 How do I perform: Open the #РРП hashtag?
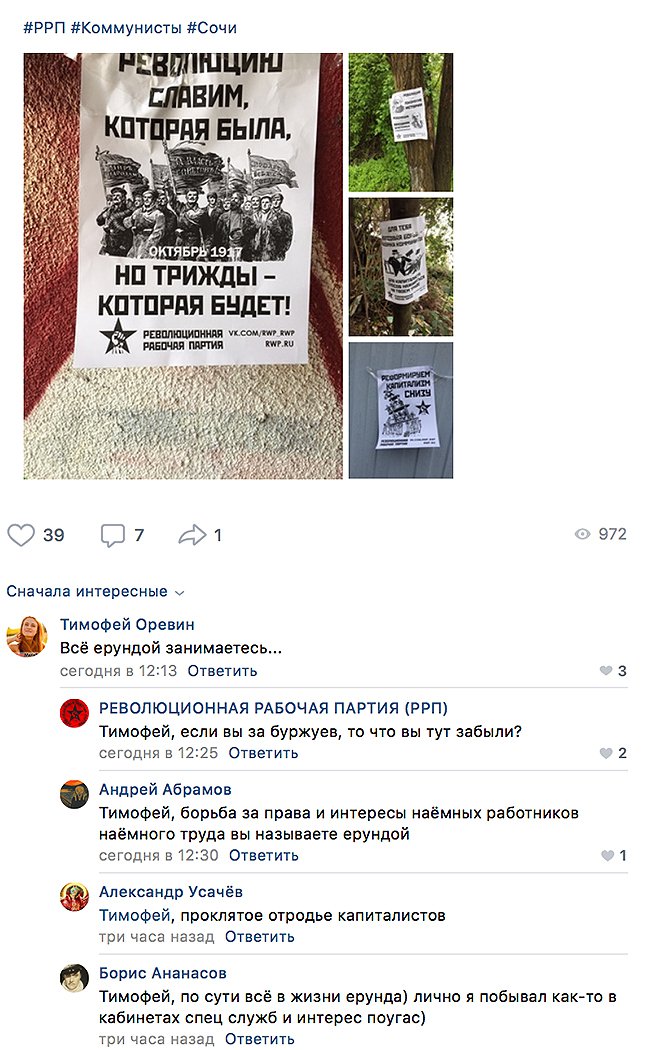pos(44,28)
